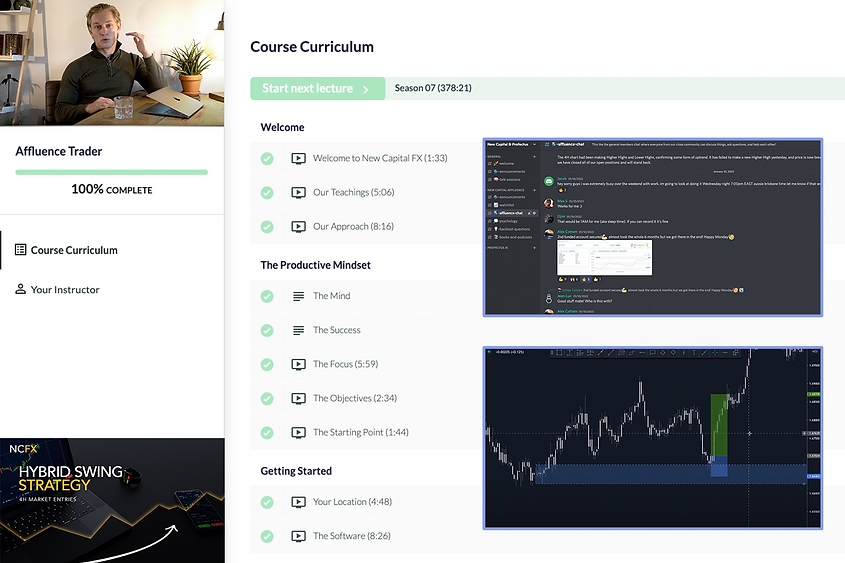The height and width of the screenshot is (563, 845).
Task: Toggle completion checkmark for Our Teachings
Action: [x=267, y=192]
